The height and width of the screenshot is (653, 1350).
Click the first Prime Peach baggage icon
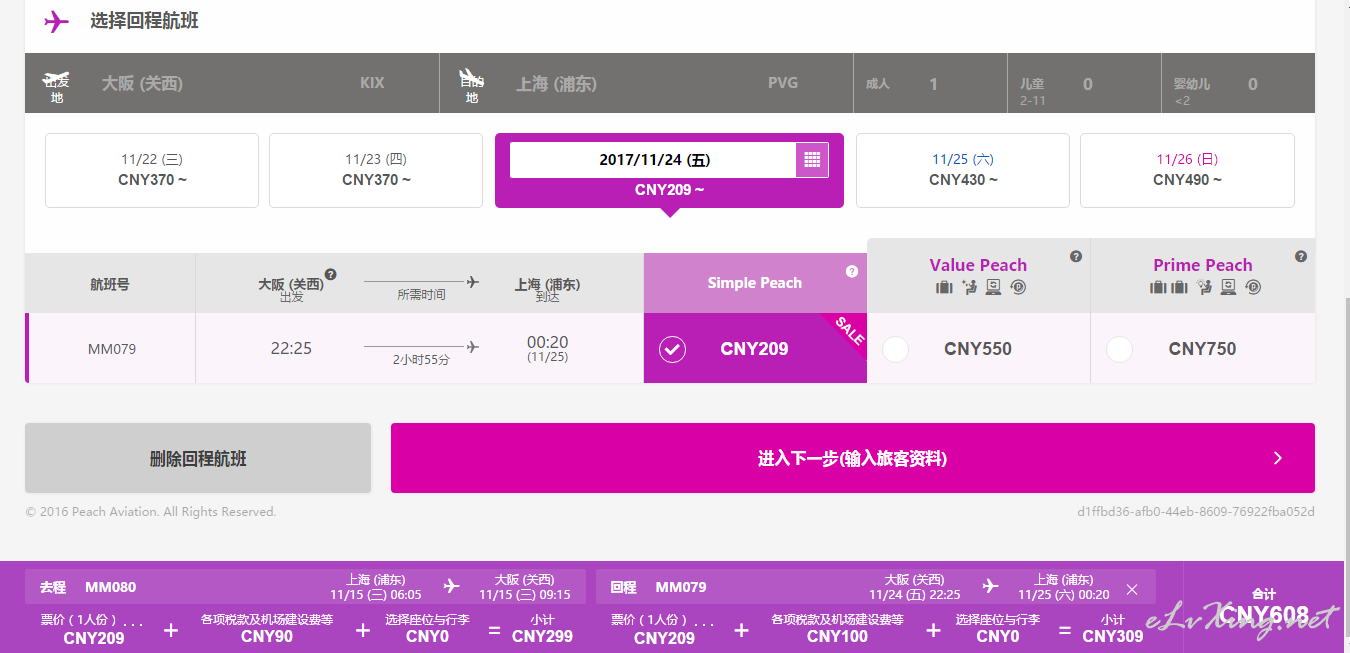(x=1158, y=288)
